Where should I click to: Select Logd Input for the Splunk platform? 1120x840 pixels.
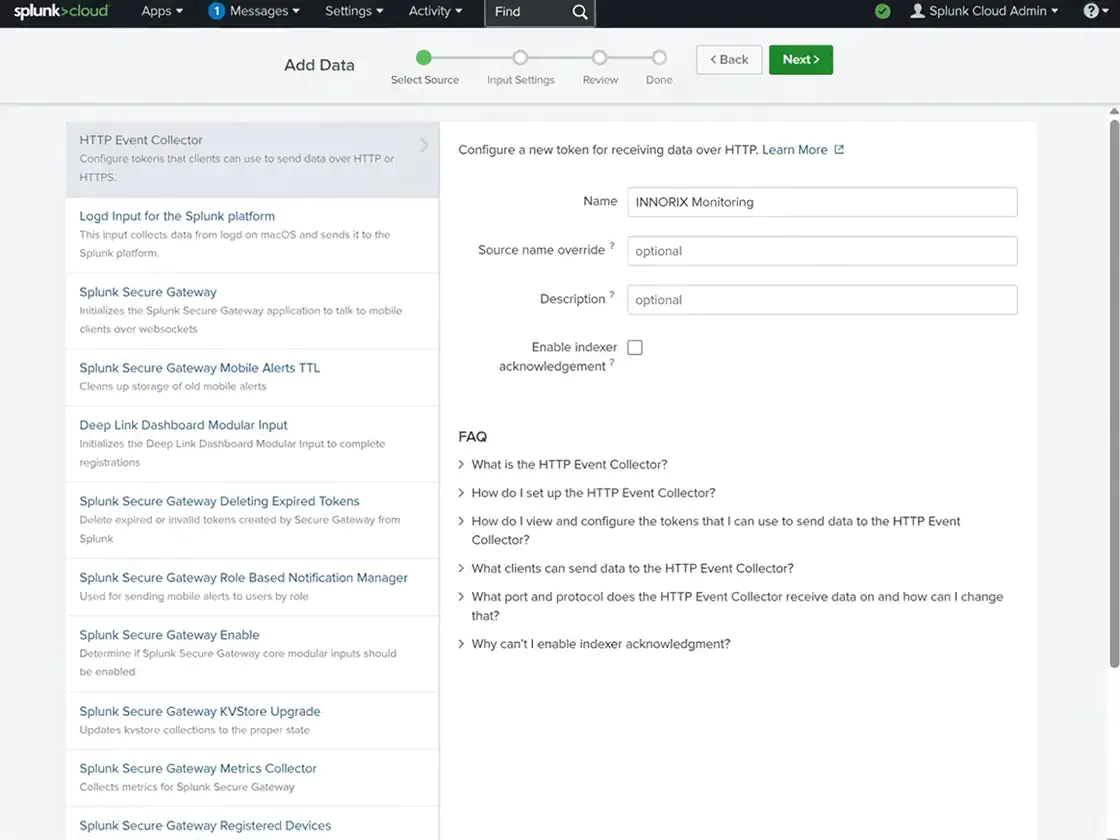pos(253,235)
